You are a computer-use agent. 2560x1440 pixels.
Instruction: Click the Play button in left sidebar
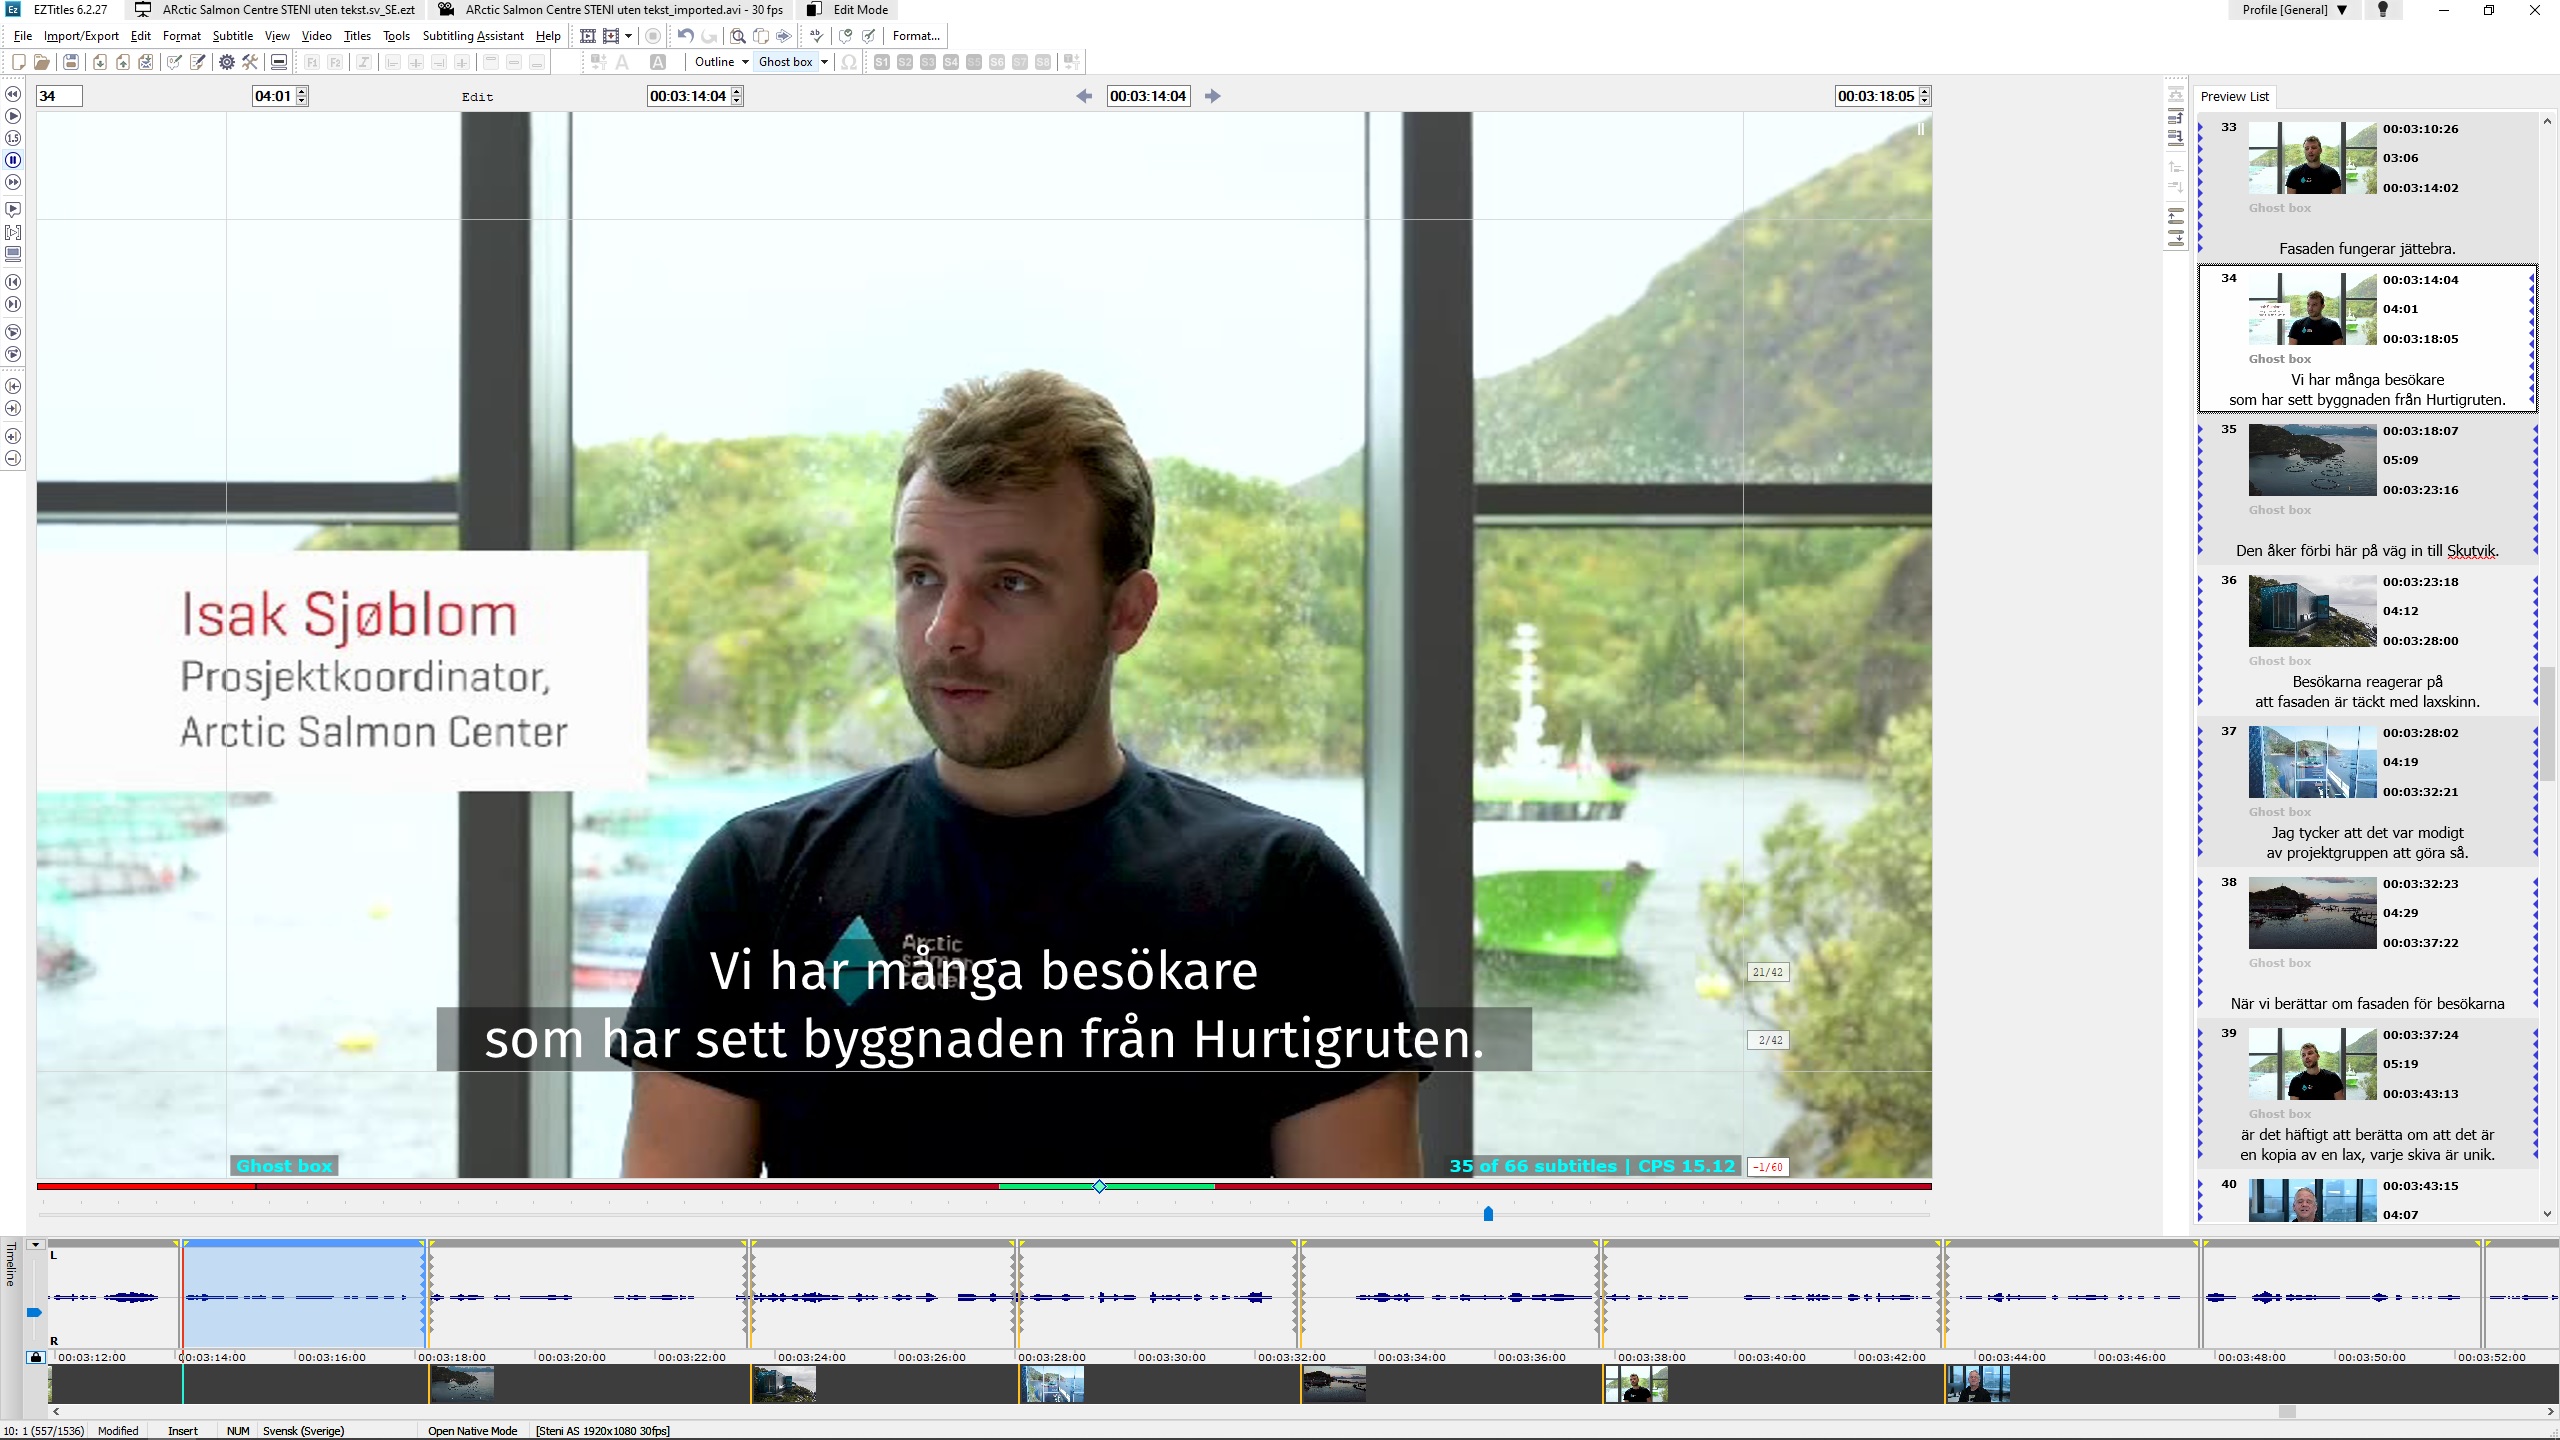(x=13, y=116)
